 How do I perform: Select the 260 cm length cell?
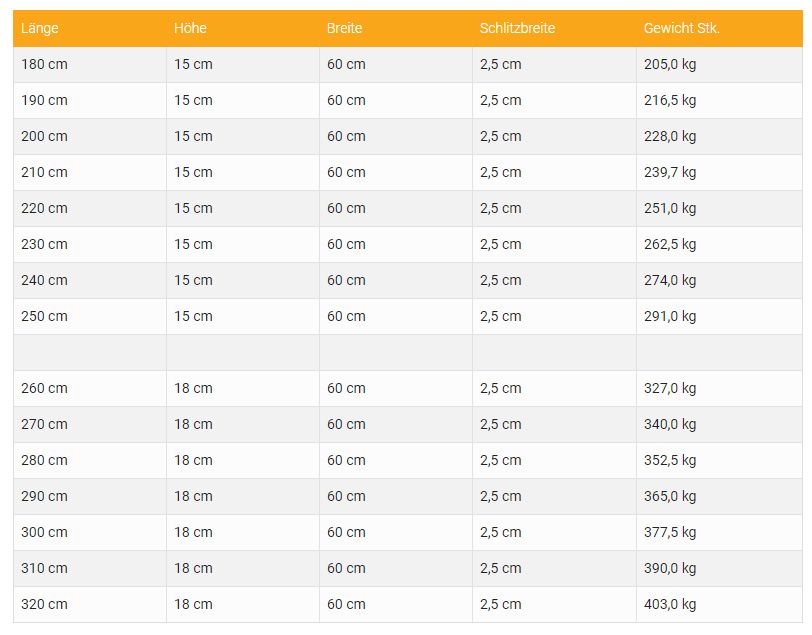90,388
